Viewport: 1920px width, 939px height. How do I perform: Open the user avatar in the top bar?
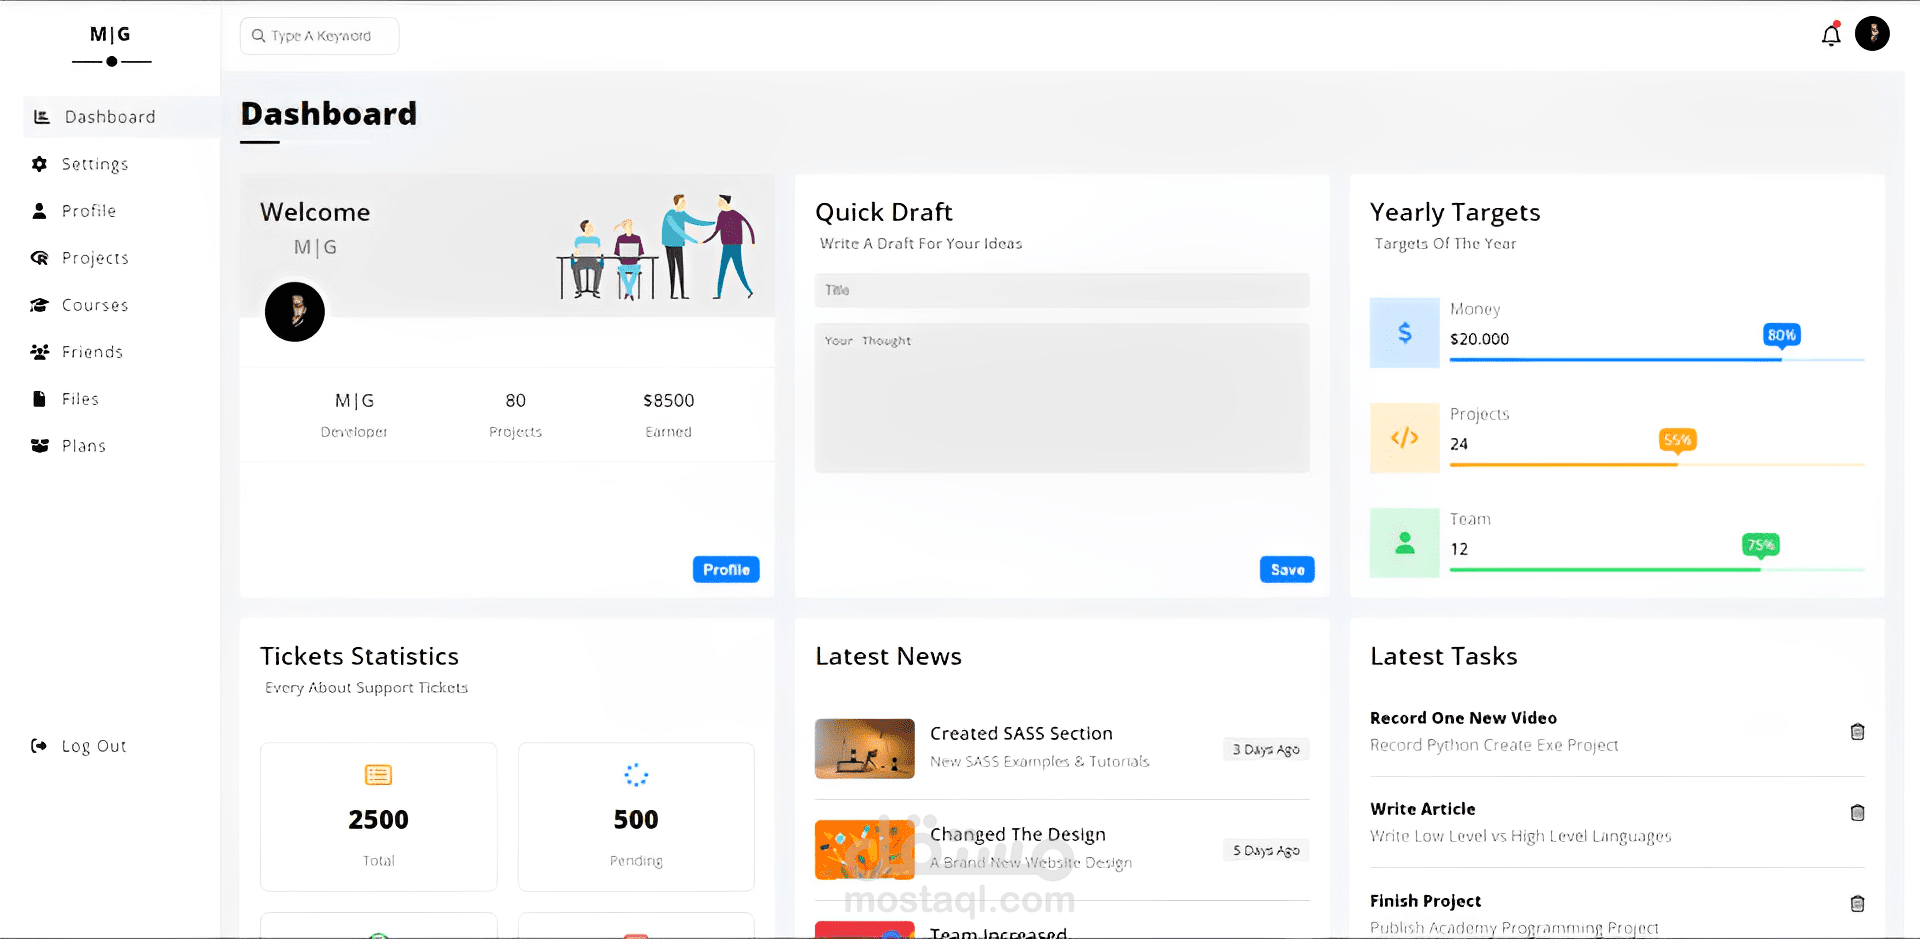pyautogui.click(x=1872, y=33)
